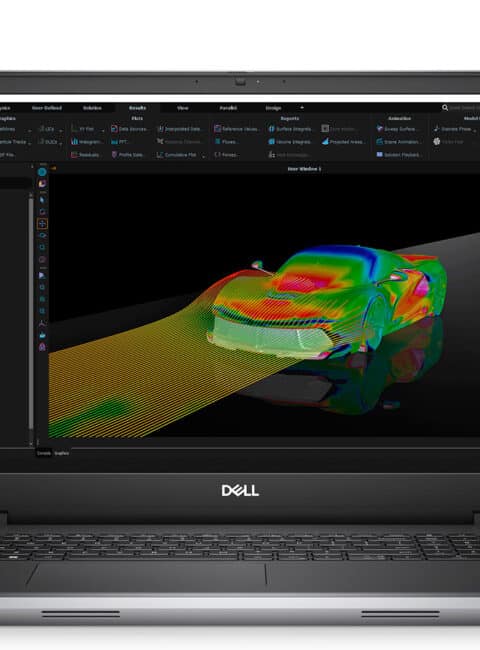Click the LICs graphics button
The width and height of the screenshot is (480, 650).
tap(46, 129)
